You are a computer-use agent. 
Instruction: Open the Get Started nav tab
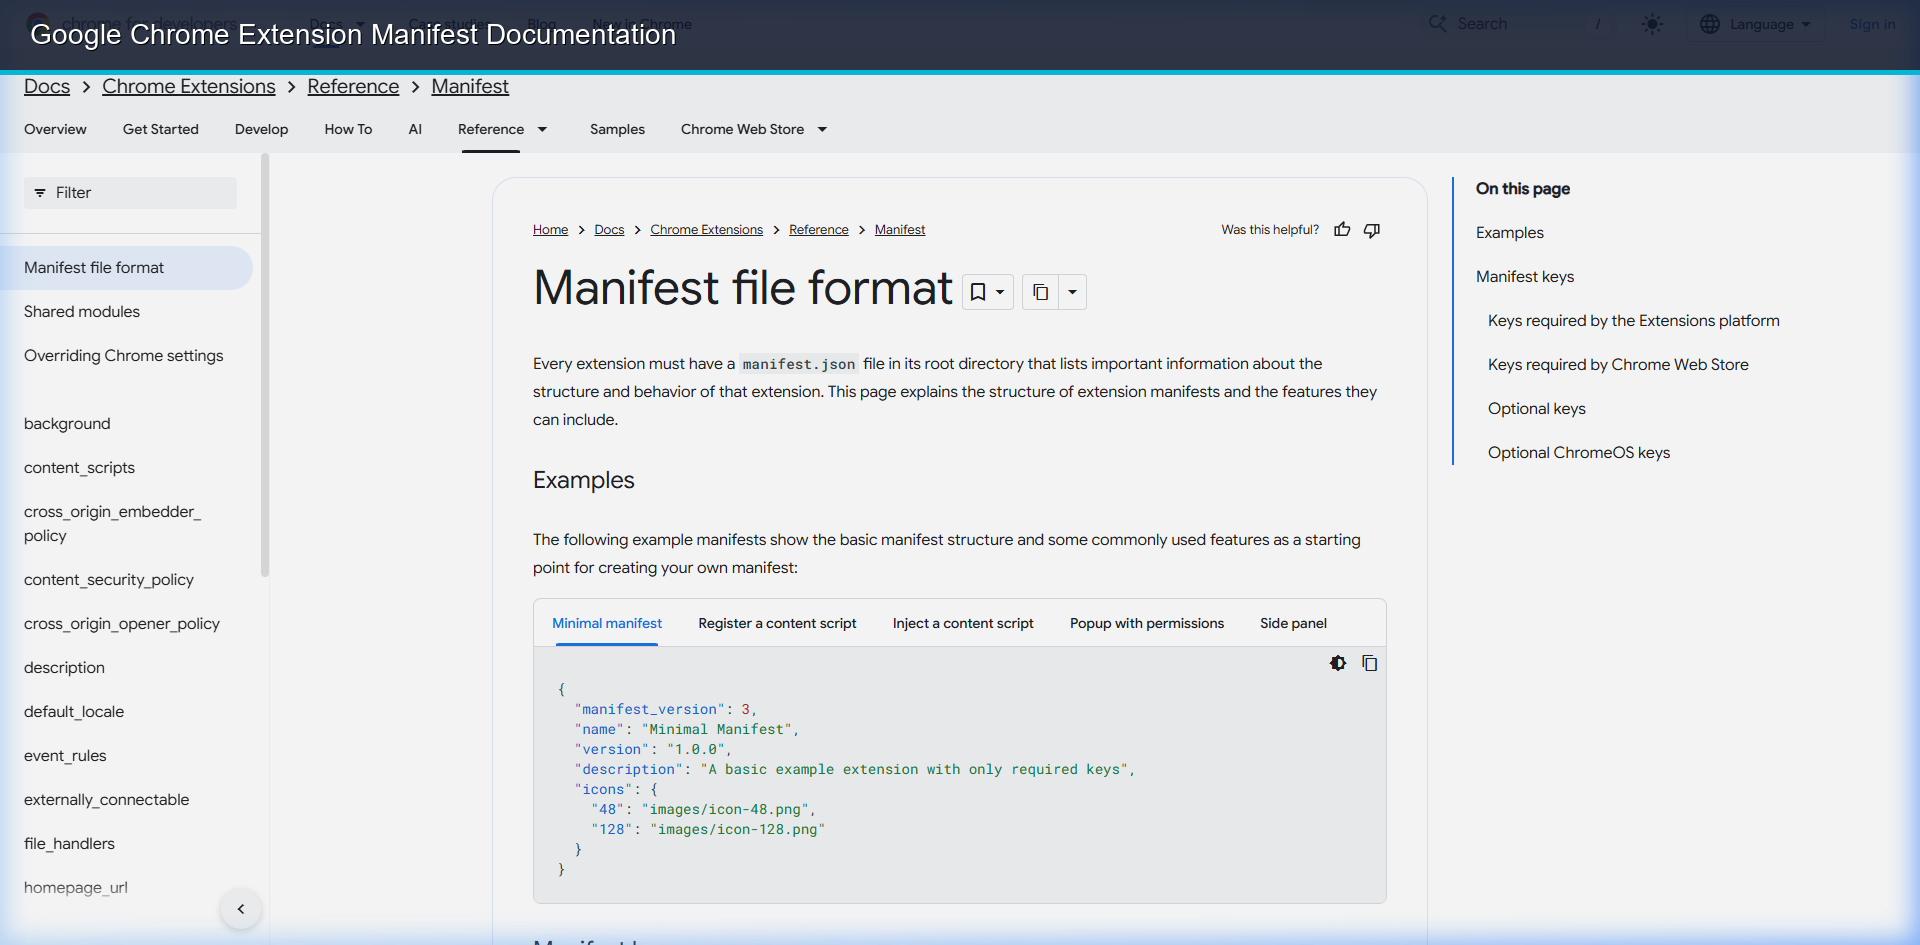(x=161, y=129)
